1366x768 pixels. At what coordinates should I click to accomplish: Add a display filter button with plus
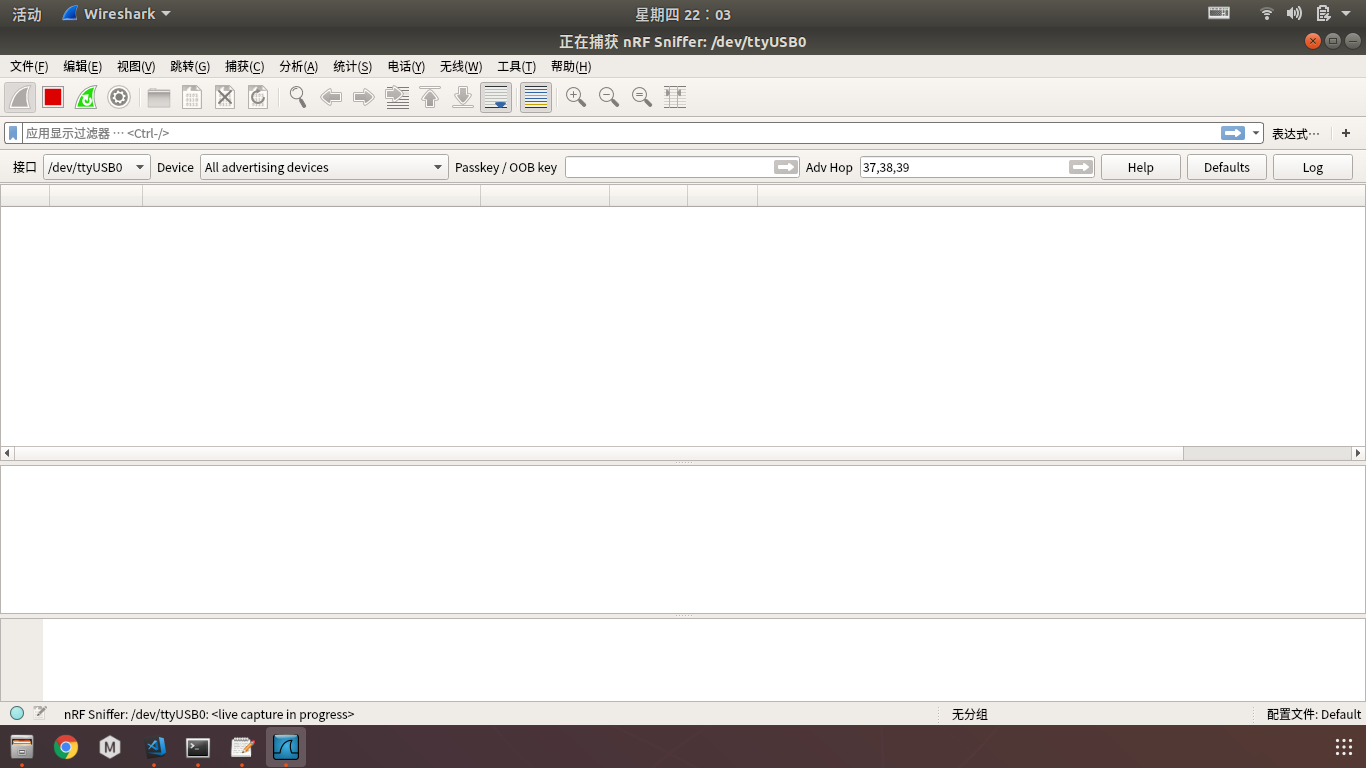click(x=1346, y=133)
